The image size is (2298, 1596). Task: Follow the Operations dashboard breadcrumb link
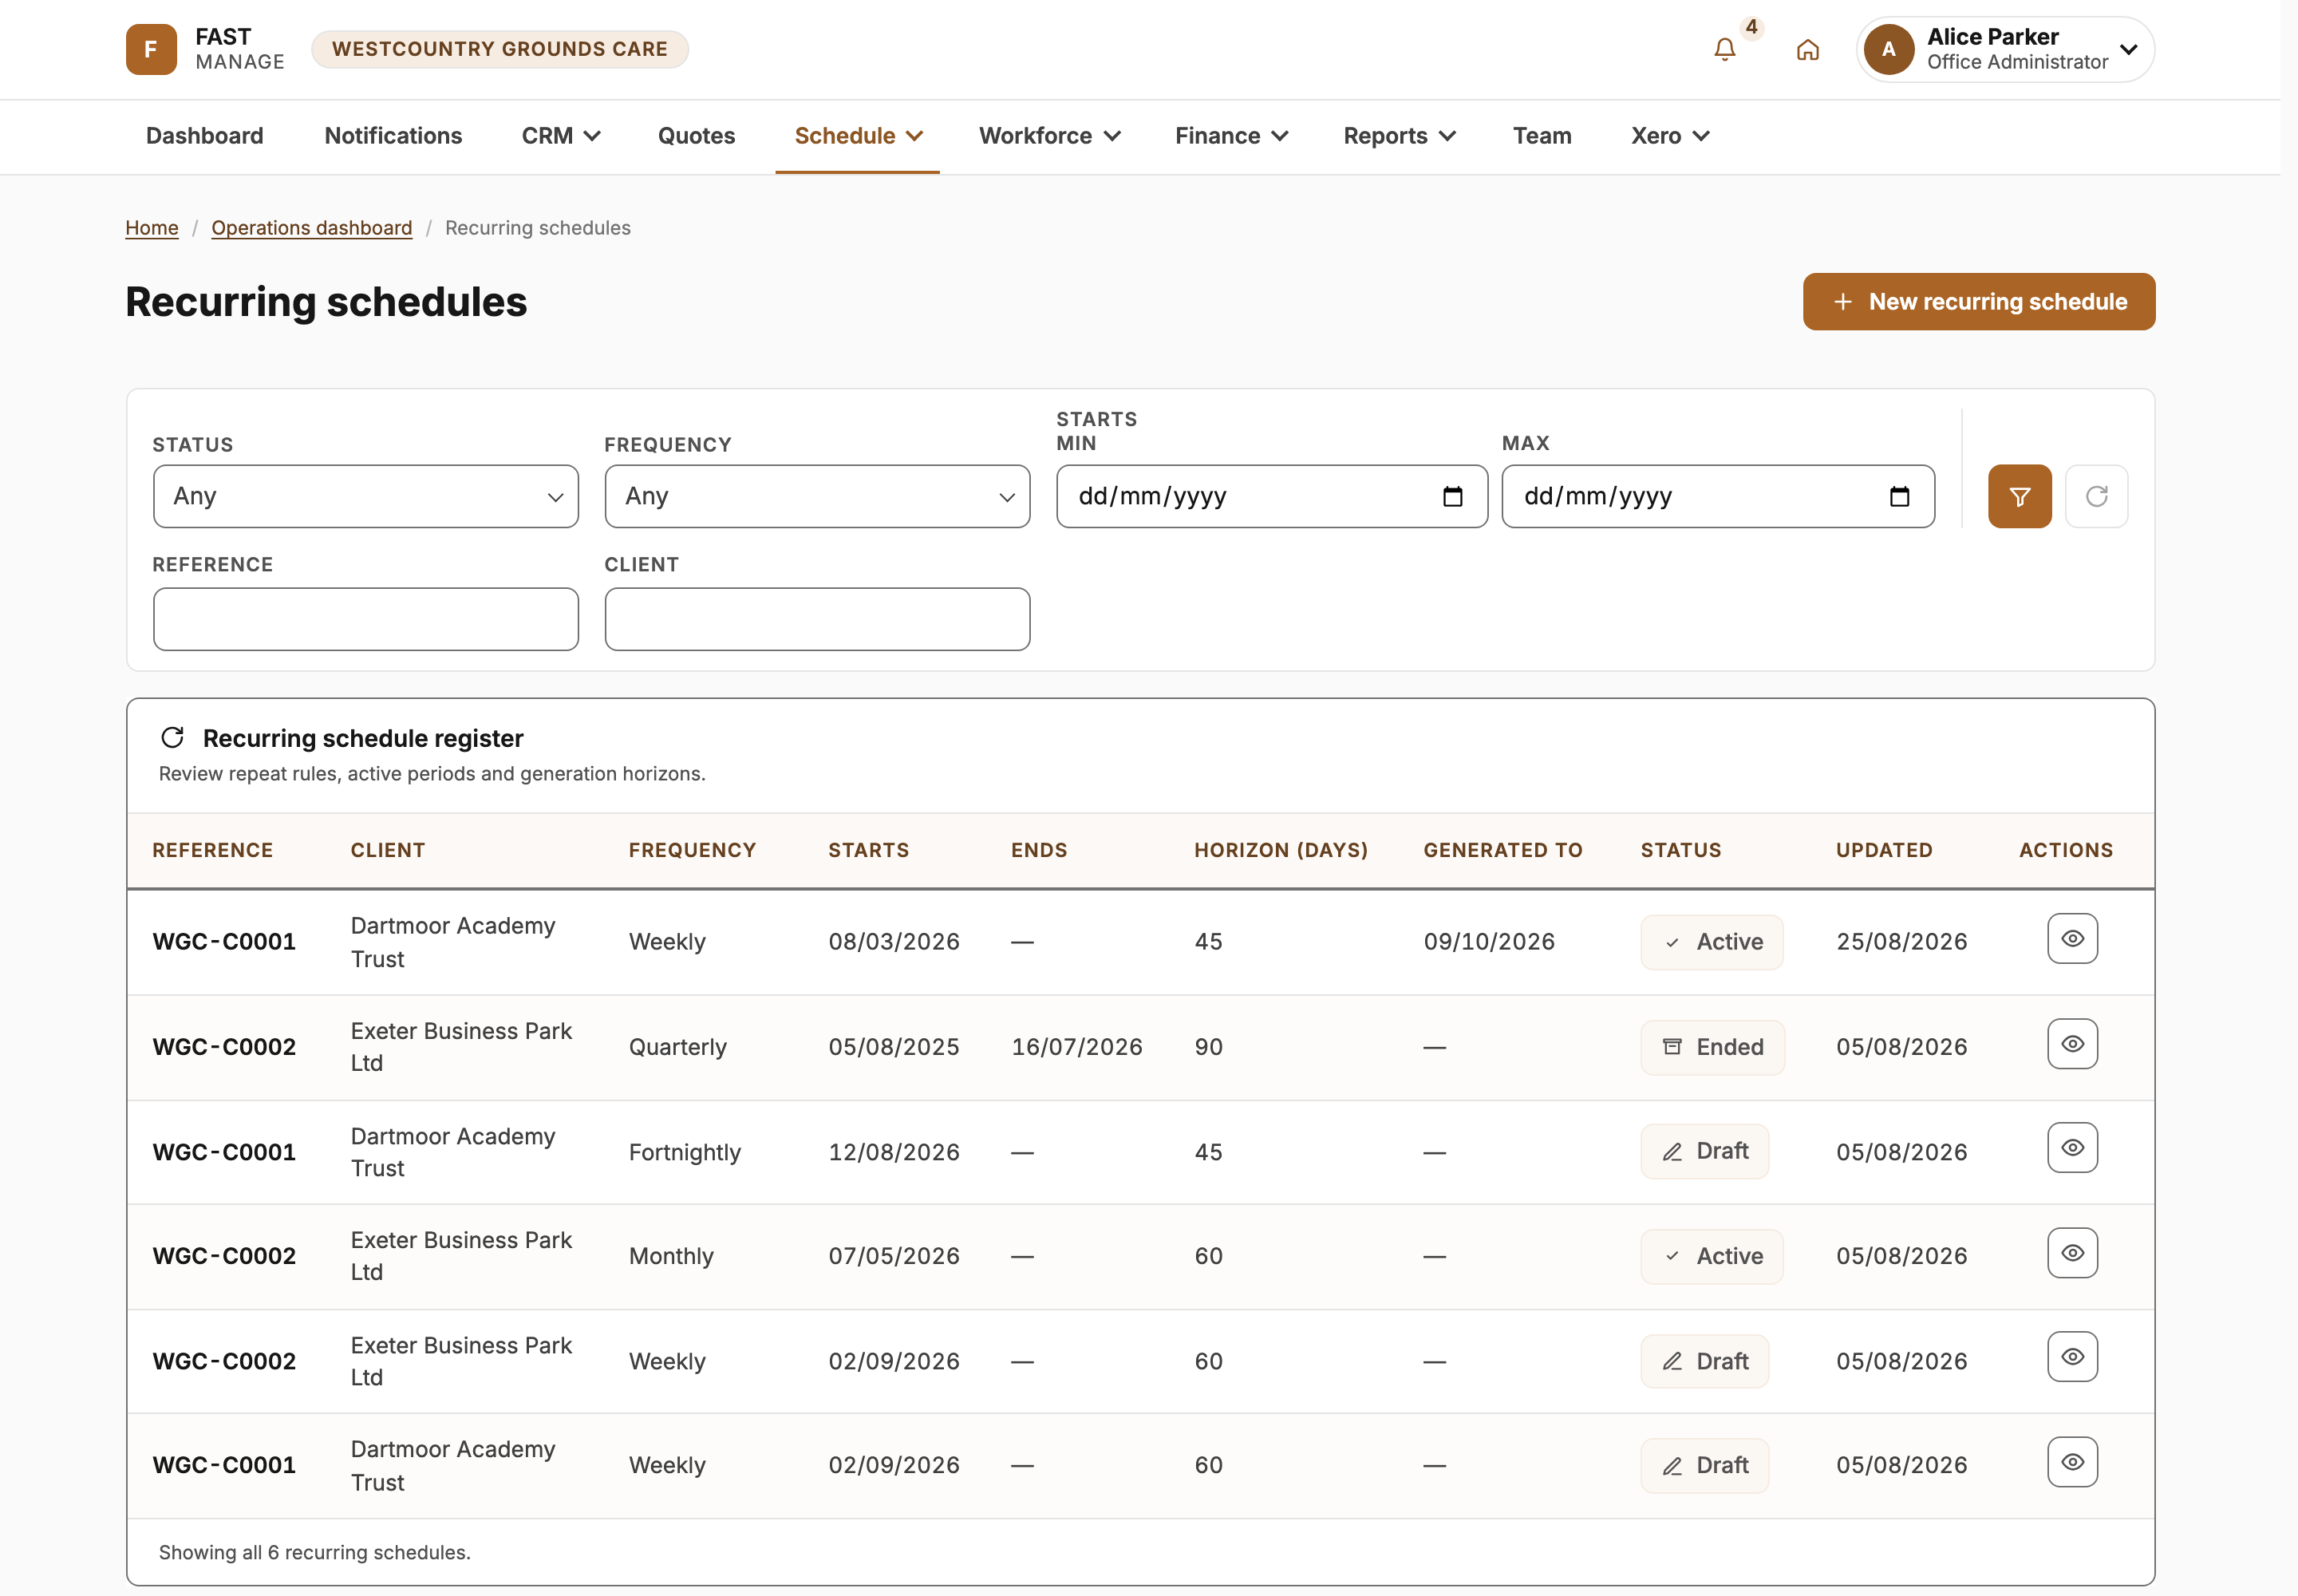[x=311, y=228]
